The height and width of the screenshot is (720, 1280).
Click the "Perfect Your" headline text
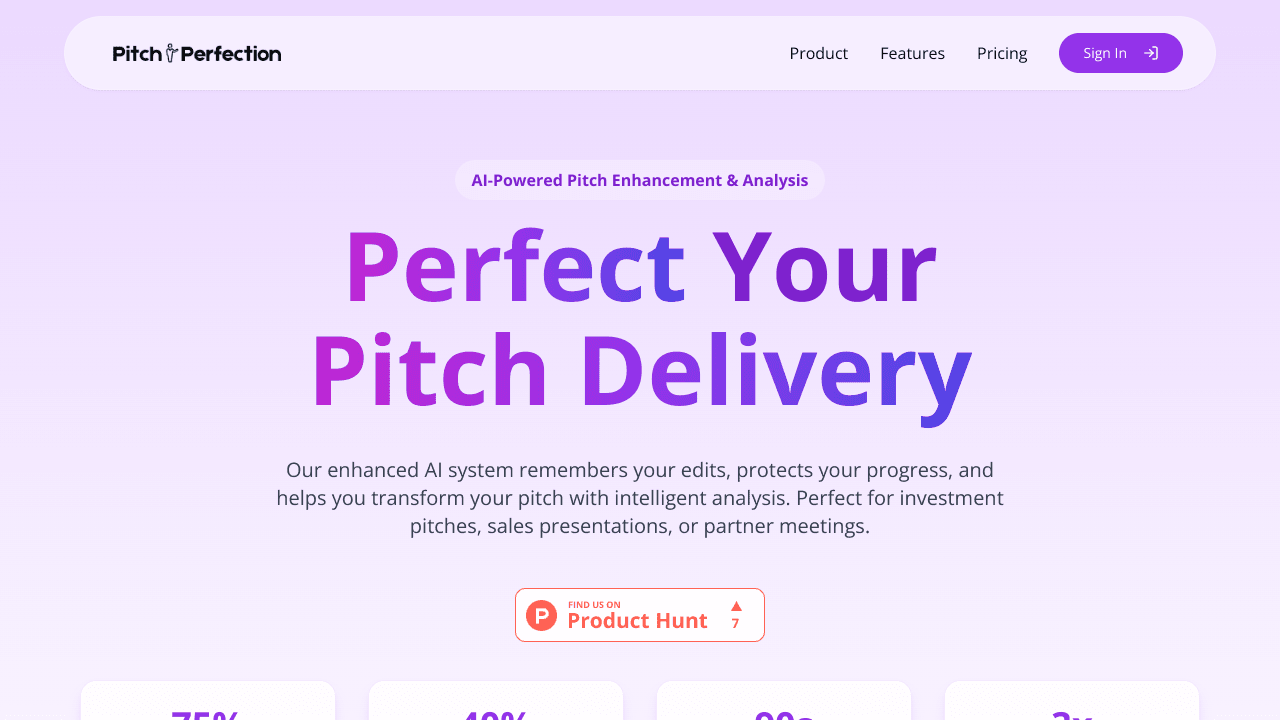tap(640, 267)
